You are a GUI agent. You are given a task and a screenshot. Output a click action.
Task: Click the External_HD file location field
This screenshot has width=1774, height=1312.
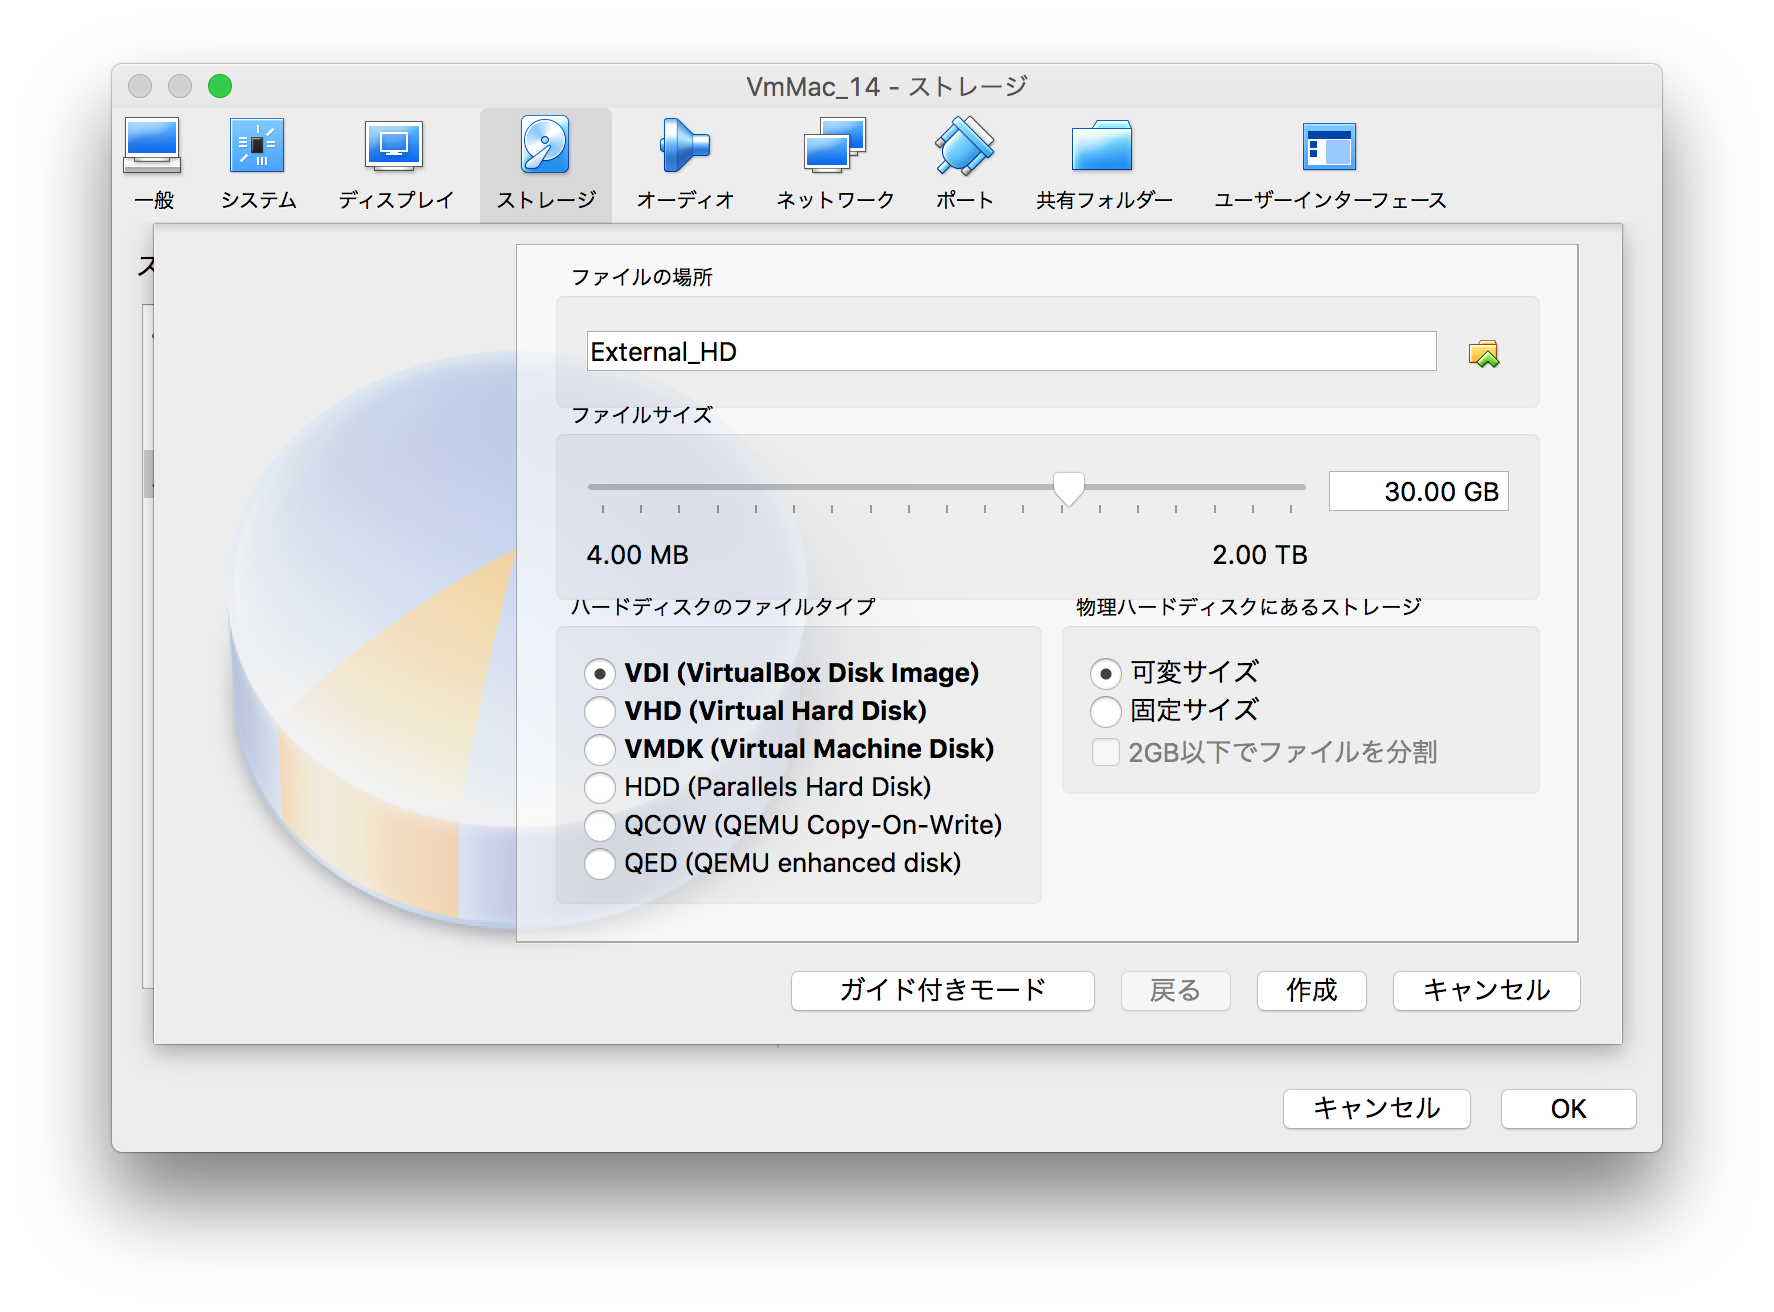coord(1010,352)
